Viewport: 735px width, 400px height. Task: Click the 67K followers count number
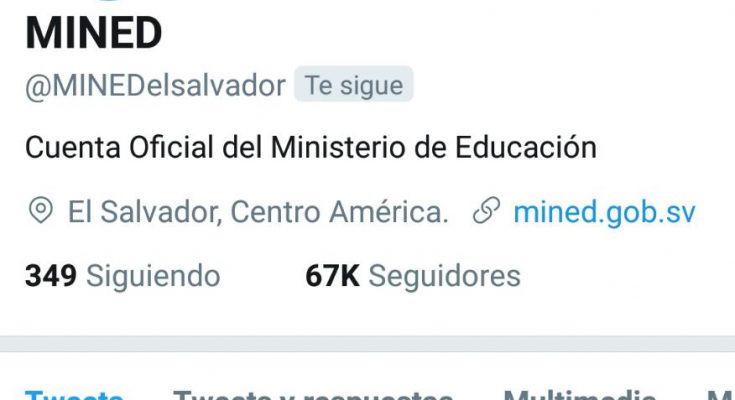332,276
